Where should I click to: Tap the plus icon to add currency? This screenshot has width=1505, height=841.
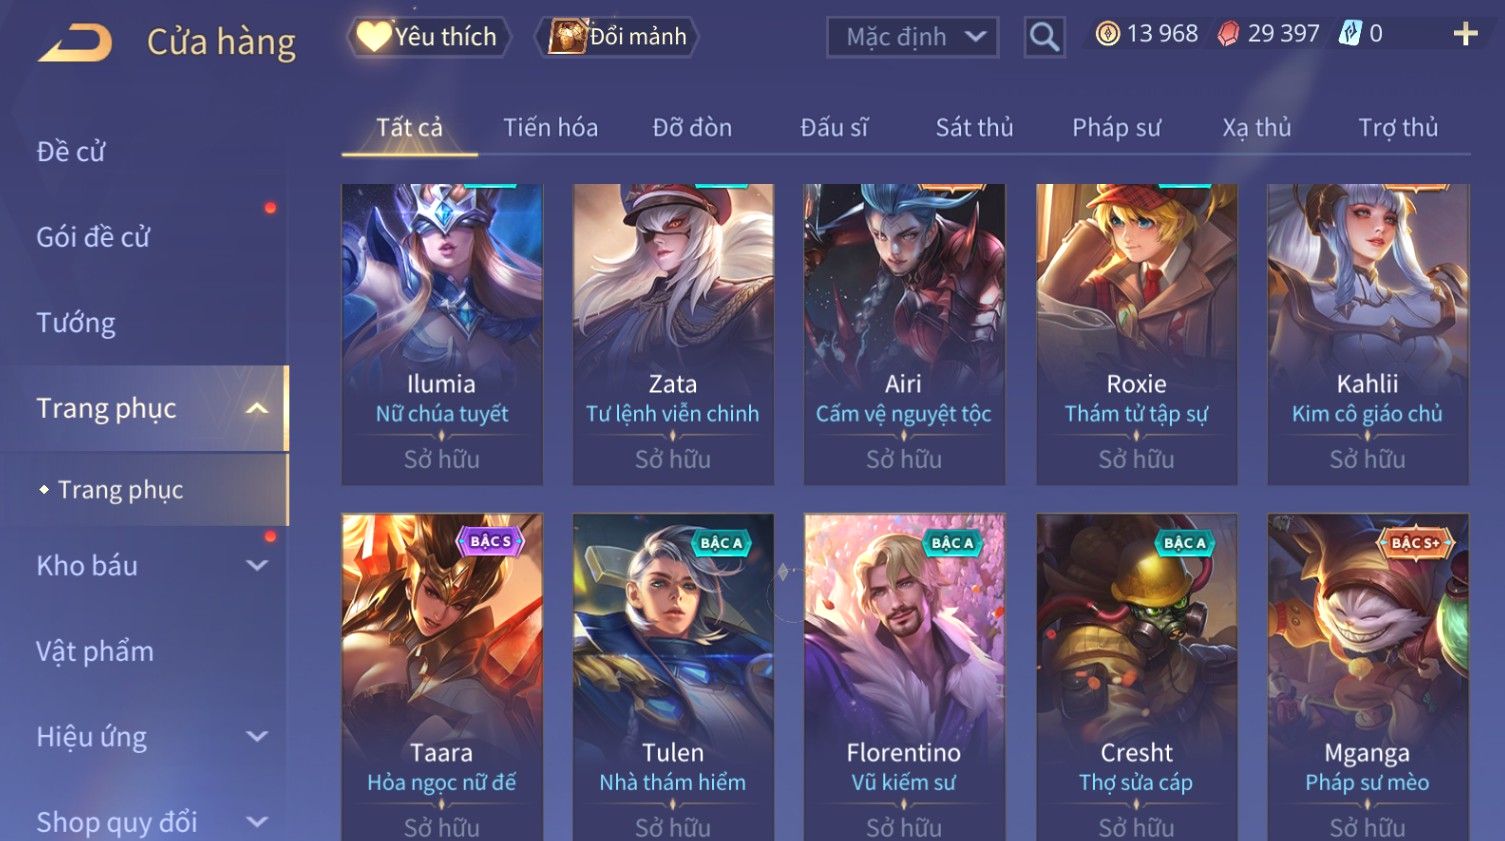tap(1465, 34)
